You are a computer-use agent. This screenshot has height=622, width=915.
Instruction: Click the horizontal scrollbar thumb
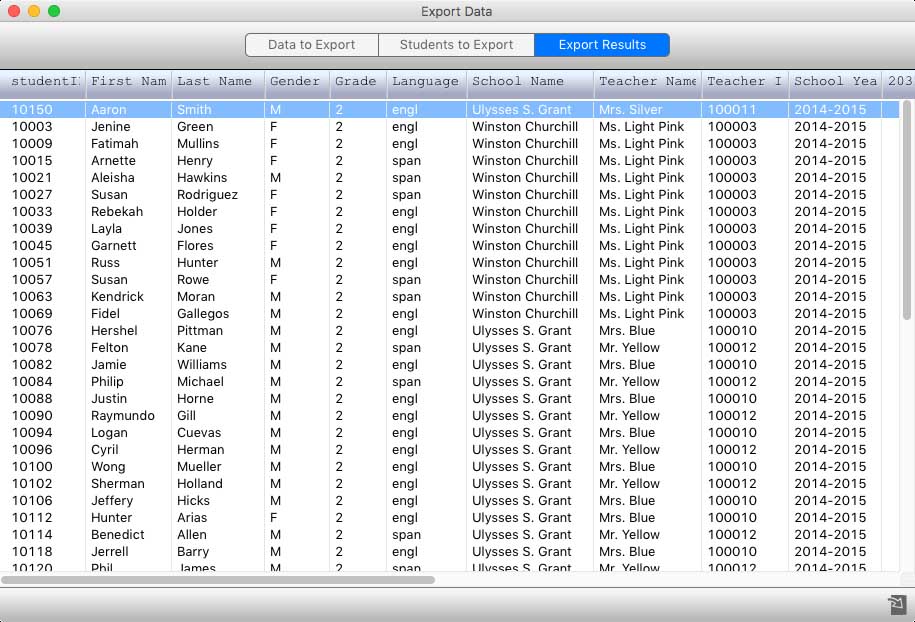pos(218,580)
